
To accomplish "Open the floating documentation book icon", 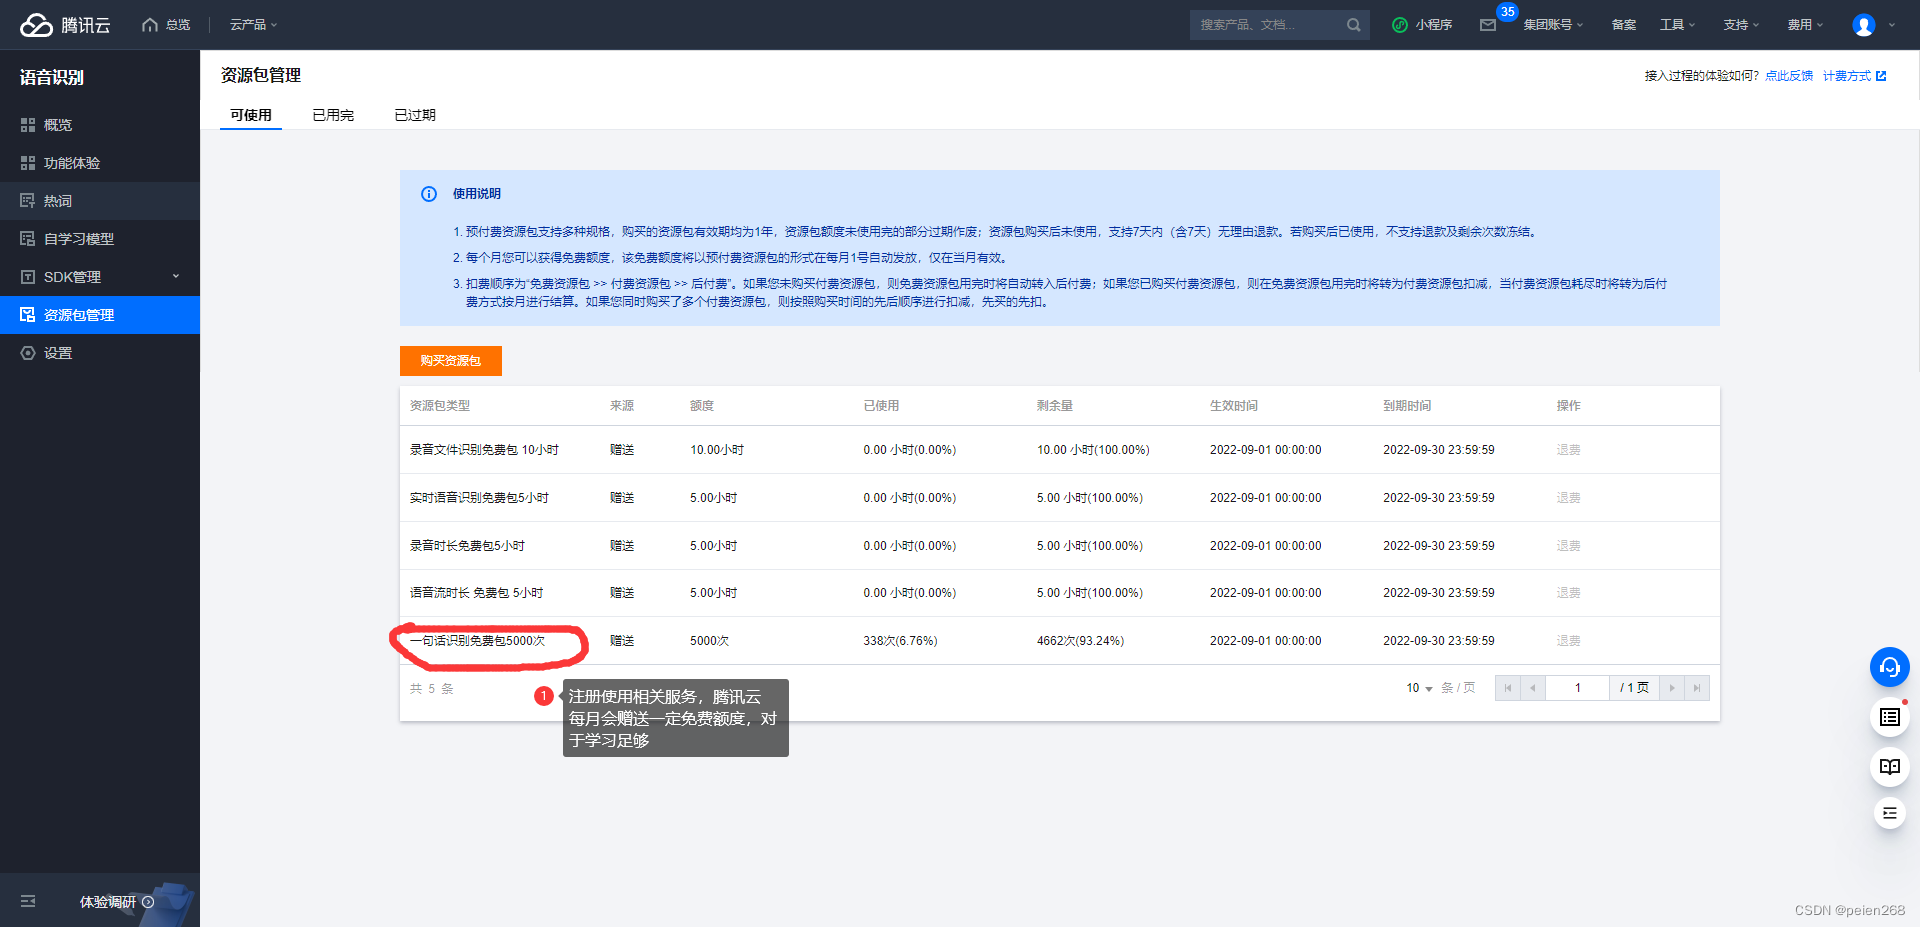I will click(x=1890, y=767).
